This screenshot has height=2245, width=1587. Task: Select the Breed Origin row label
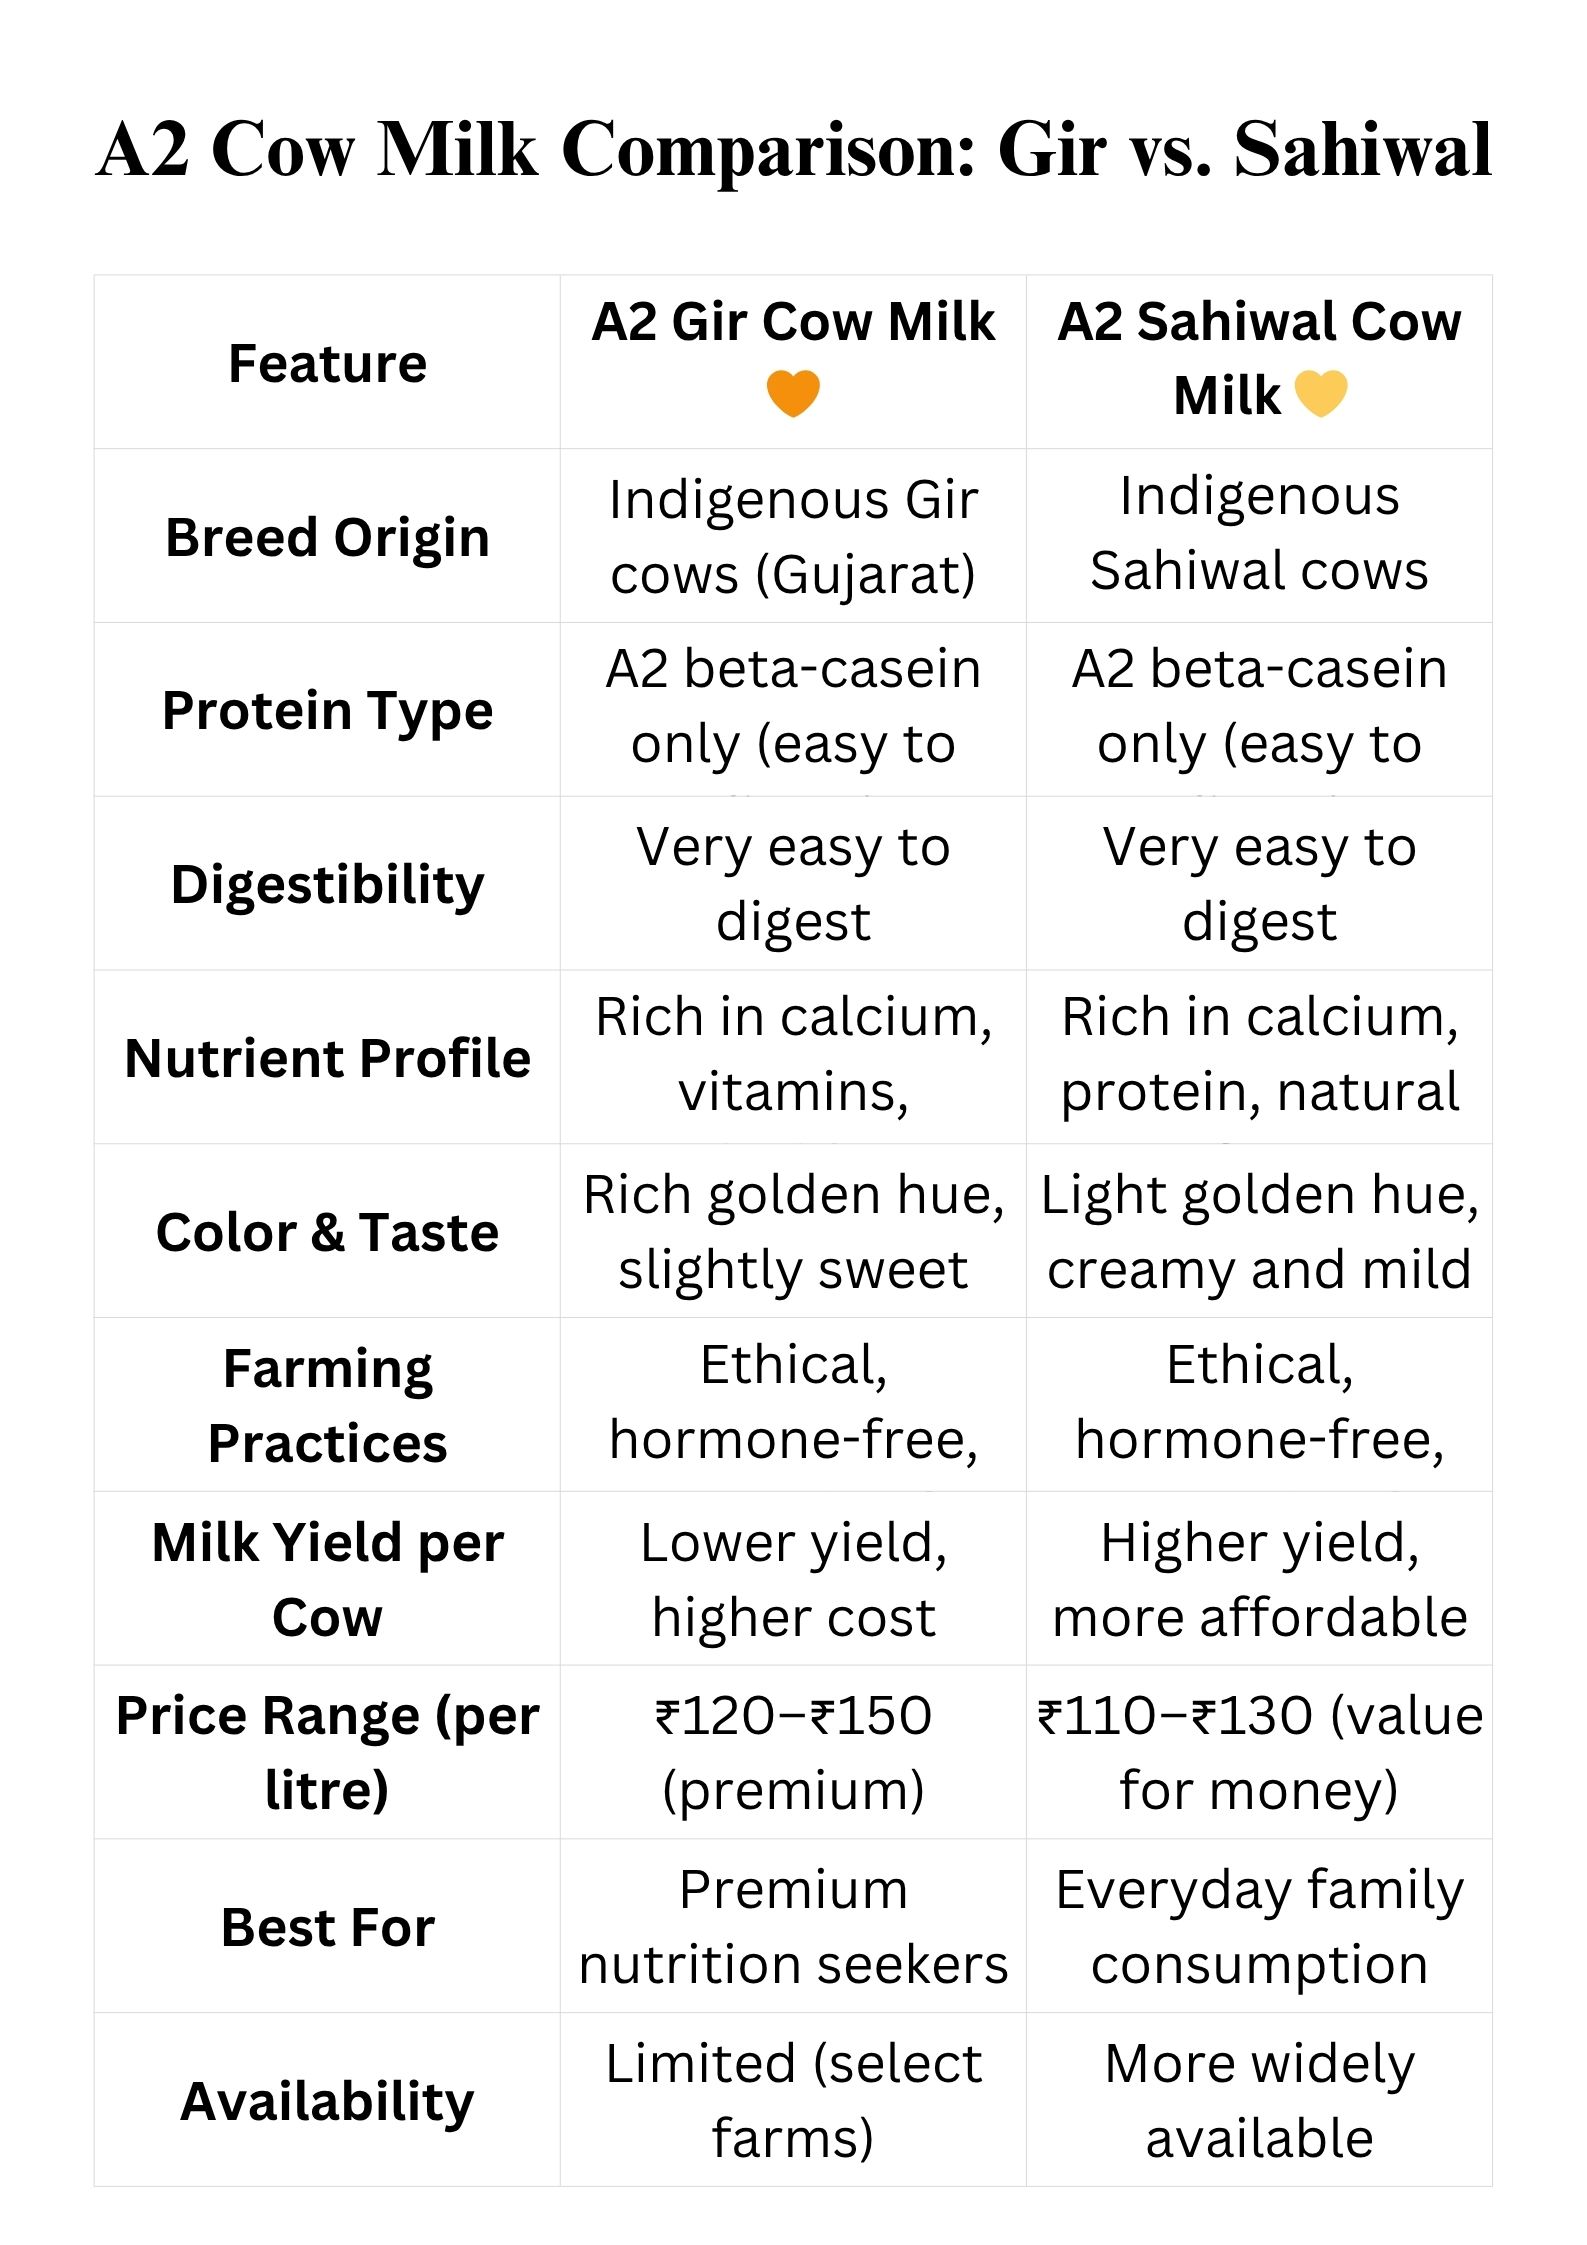point(327,537)
